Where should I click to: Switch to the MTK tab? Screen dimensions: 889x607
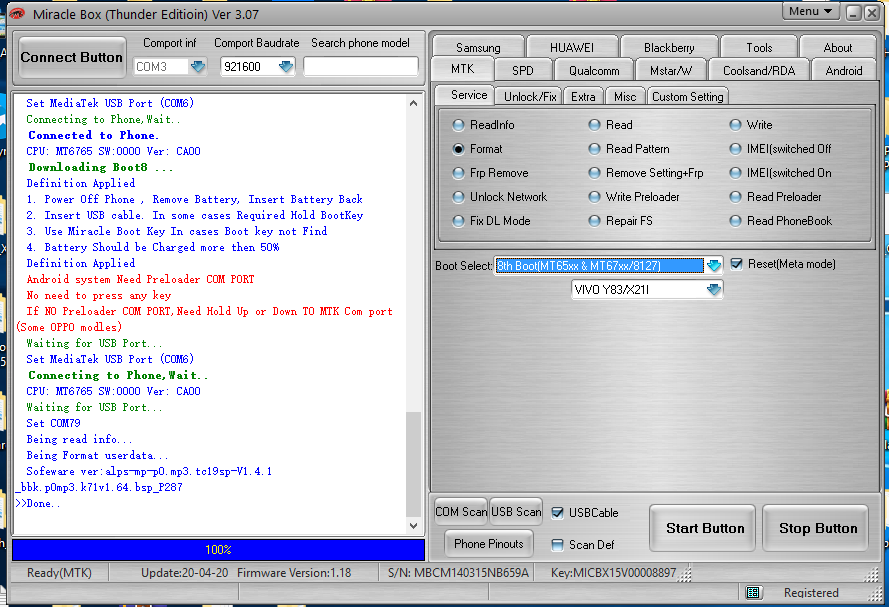click(463, 69)
